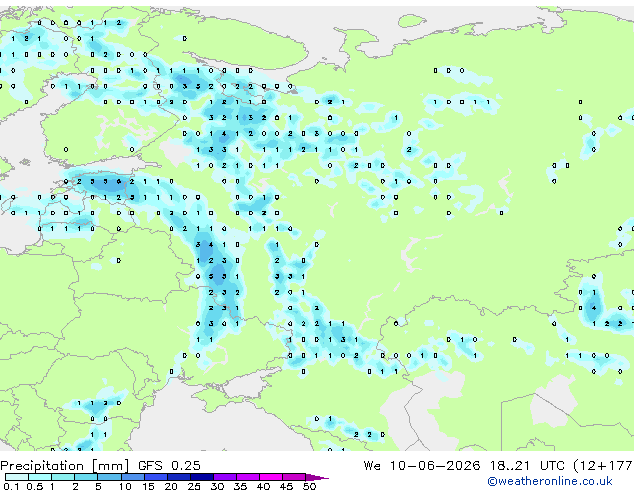Pick the legend swatch between 2 and 5

[x=86, y=477]
